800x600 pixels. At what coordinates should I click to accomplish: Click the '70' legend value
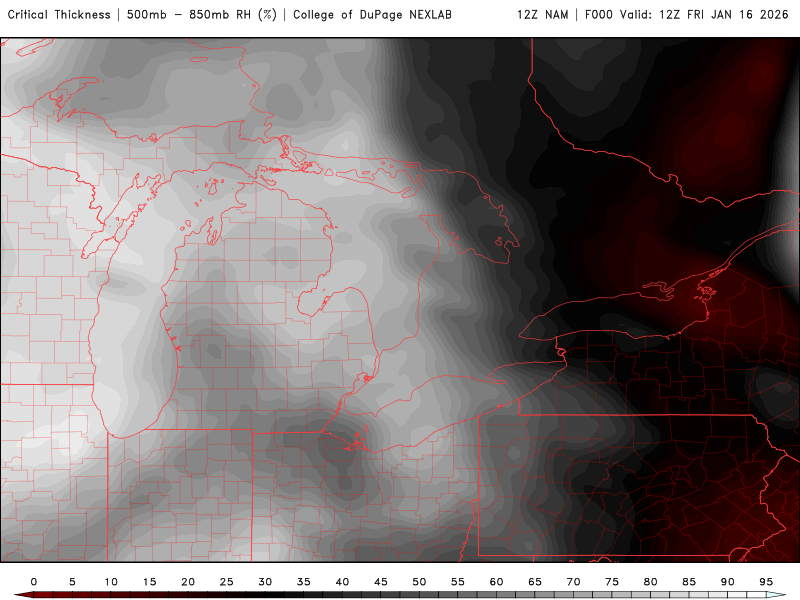[x=573, y=582]
